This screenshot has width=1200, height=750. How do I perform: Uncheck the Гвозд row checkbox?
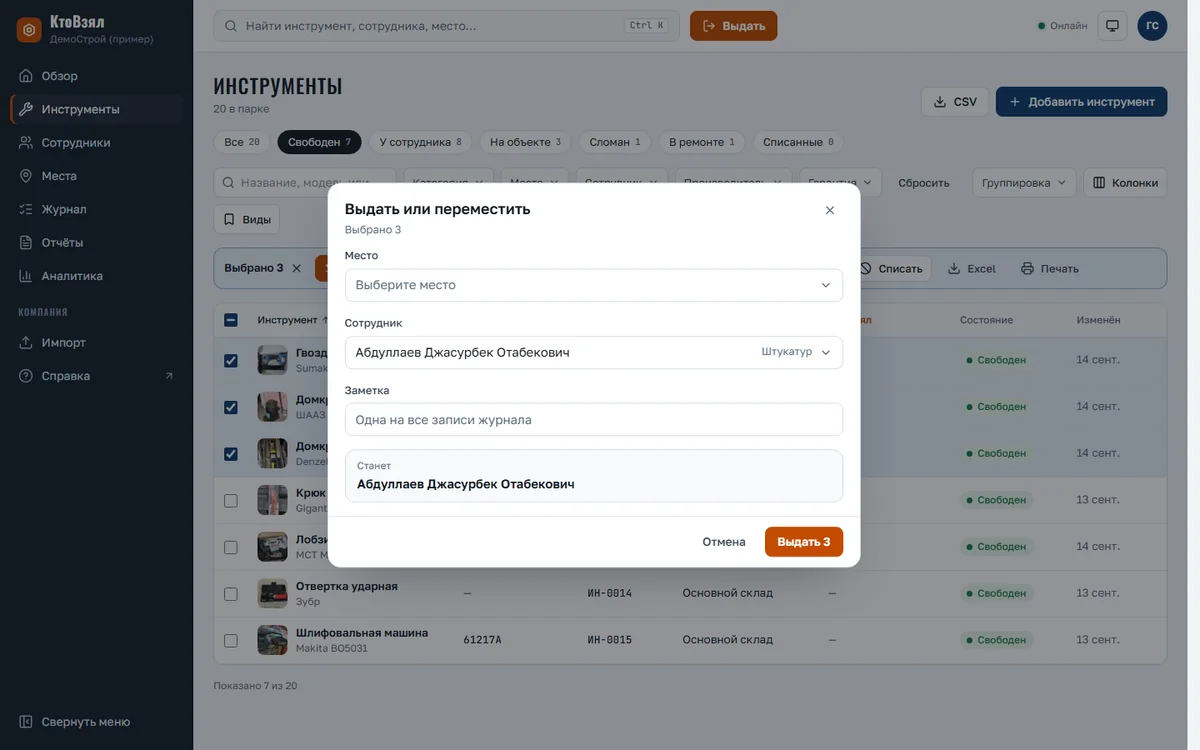click(x=231, y=360)
